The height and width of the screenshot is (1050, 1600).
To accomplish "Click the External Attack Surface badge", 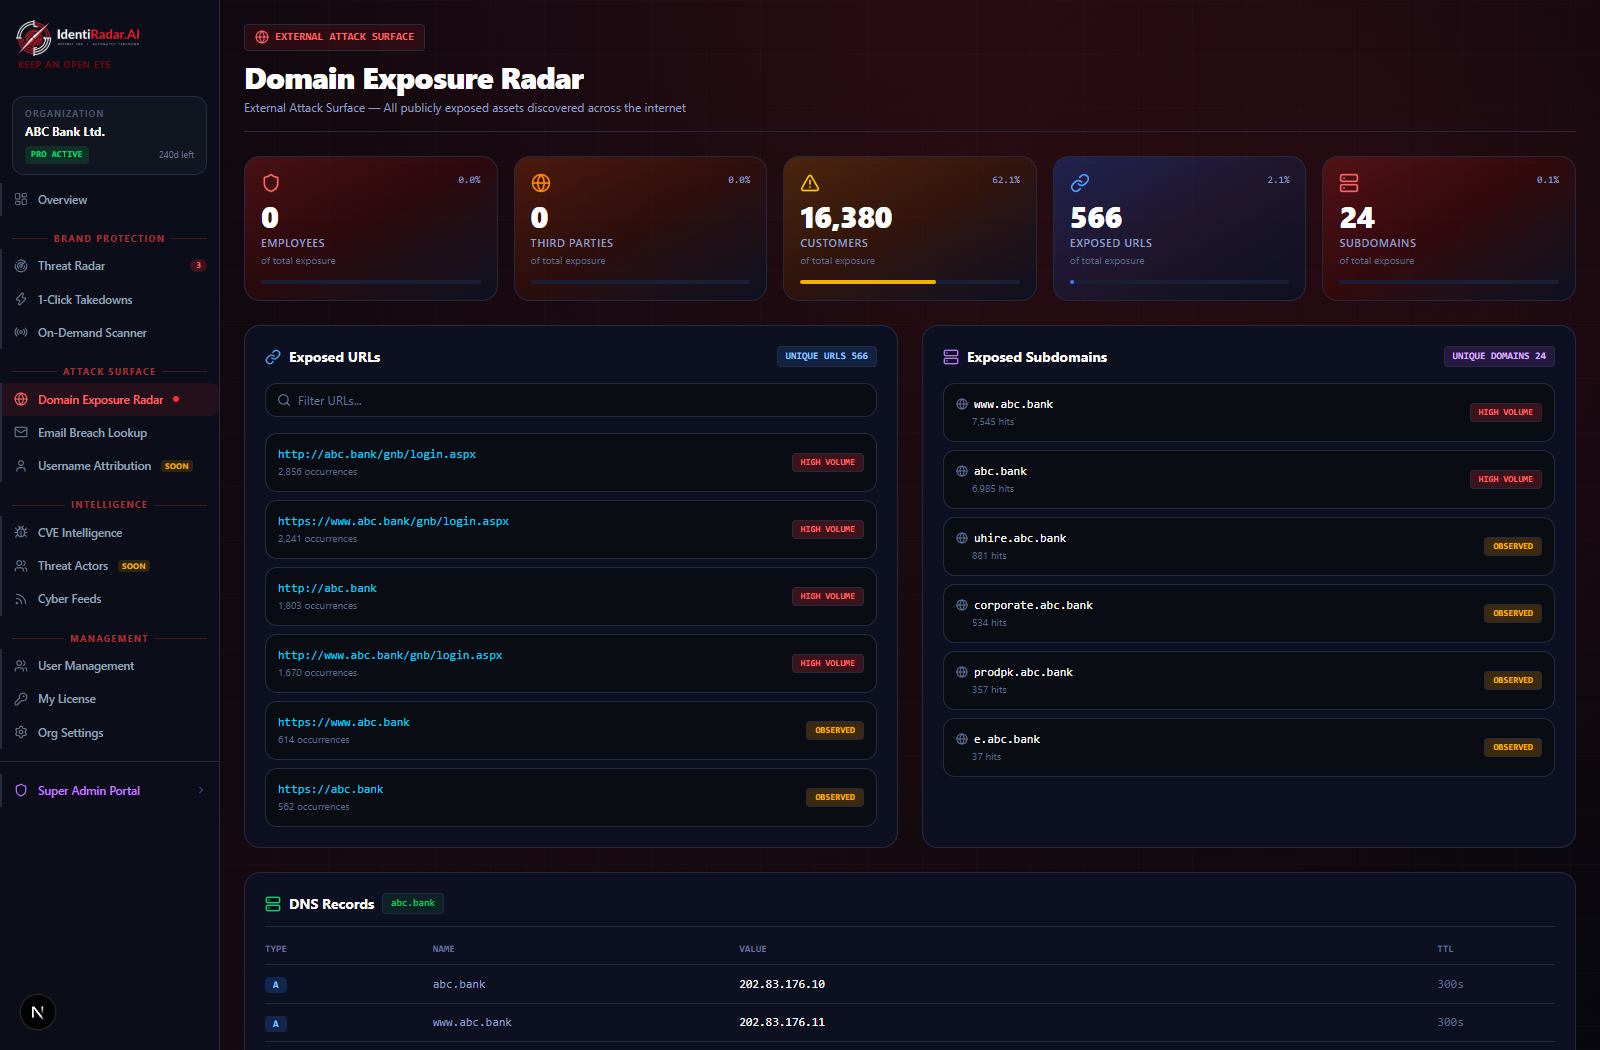I will point(335,37).
